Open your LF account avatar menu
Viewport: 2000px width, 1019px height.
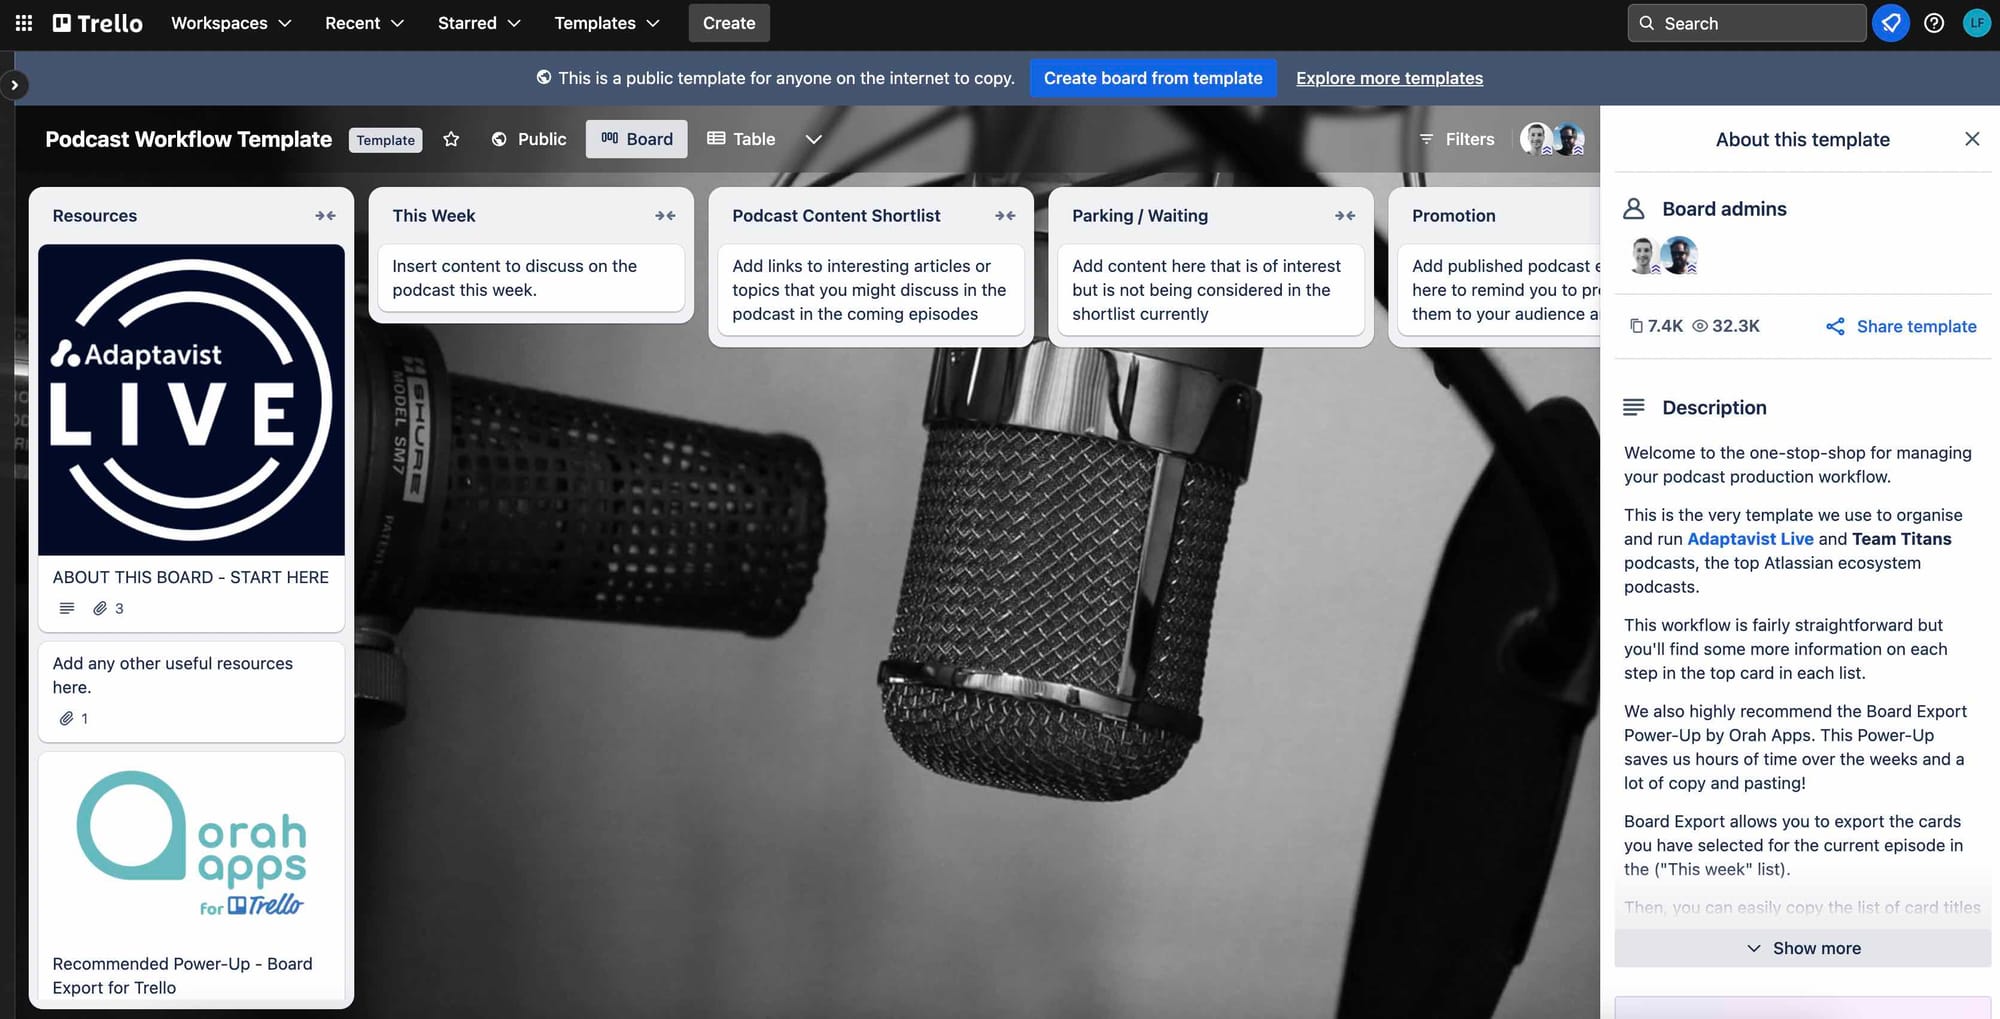1976,23
